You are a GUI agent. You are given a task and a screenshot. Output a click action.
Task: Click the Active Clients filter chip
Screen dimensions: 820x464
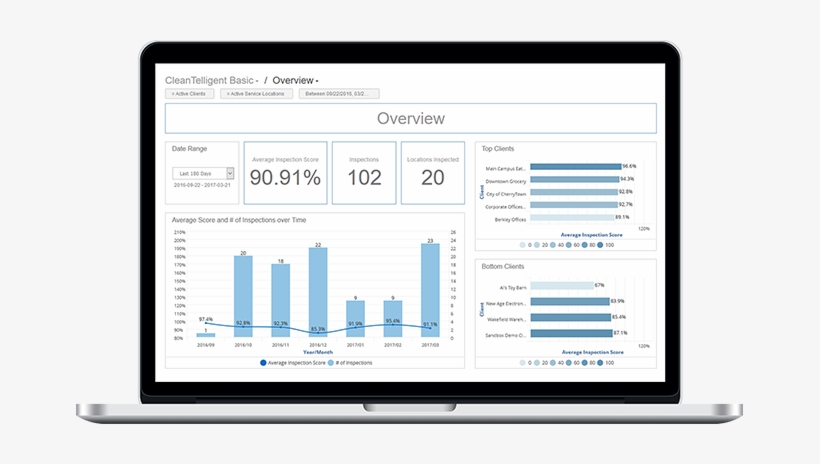click(189, 94)
